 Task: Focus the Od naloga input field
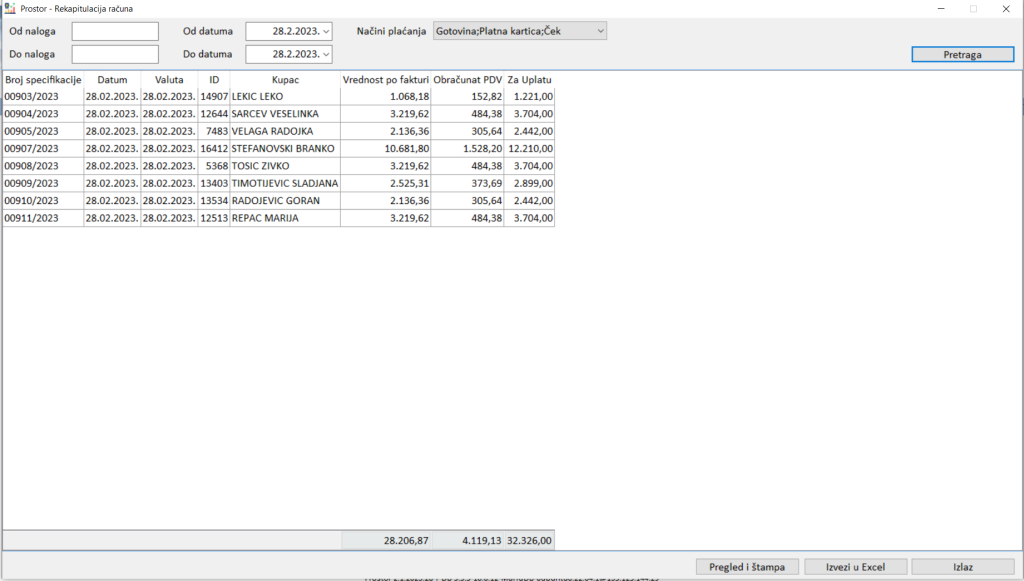pos(115,31)
